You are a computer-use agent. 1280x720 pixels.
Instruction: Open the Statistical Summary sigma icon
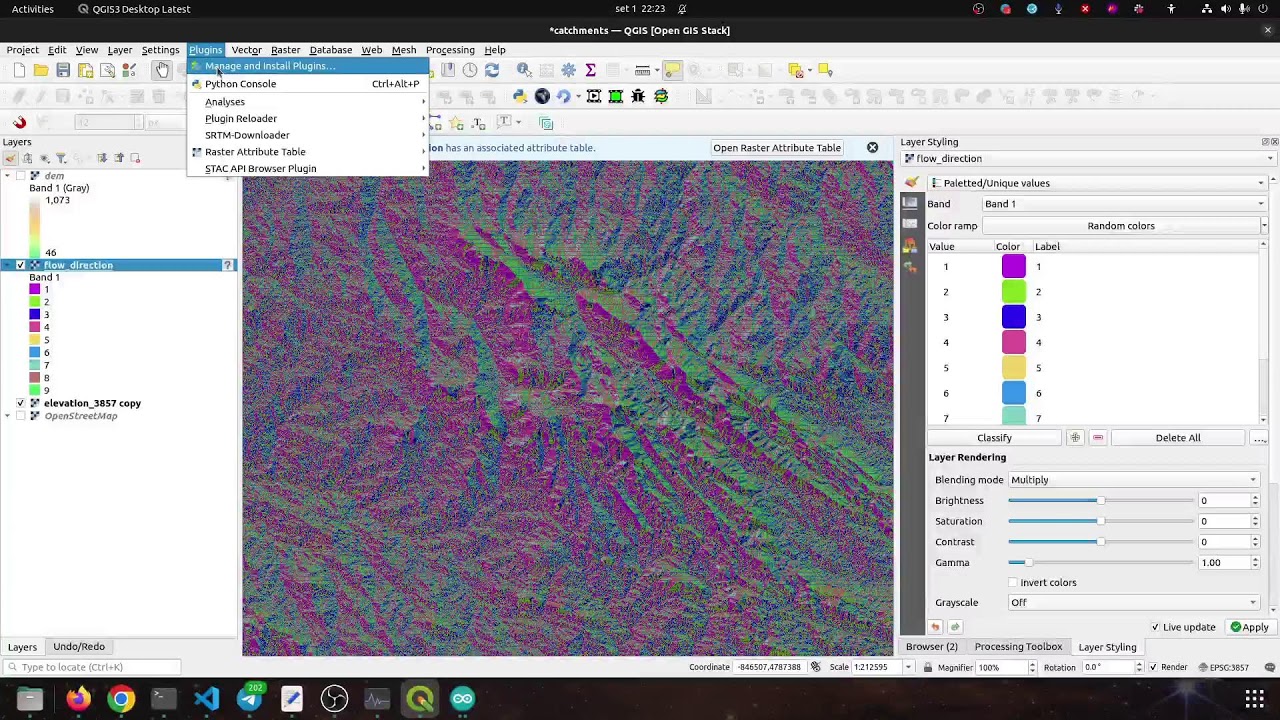click(x=591, y=70)
